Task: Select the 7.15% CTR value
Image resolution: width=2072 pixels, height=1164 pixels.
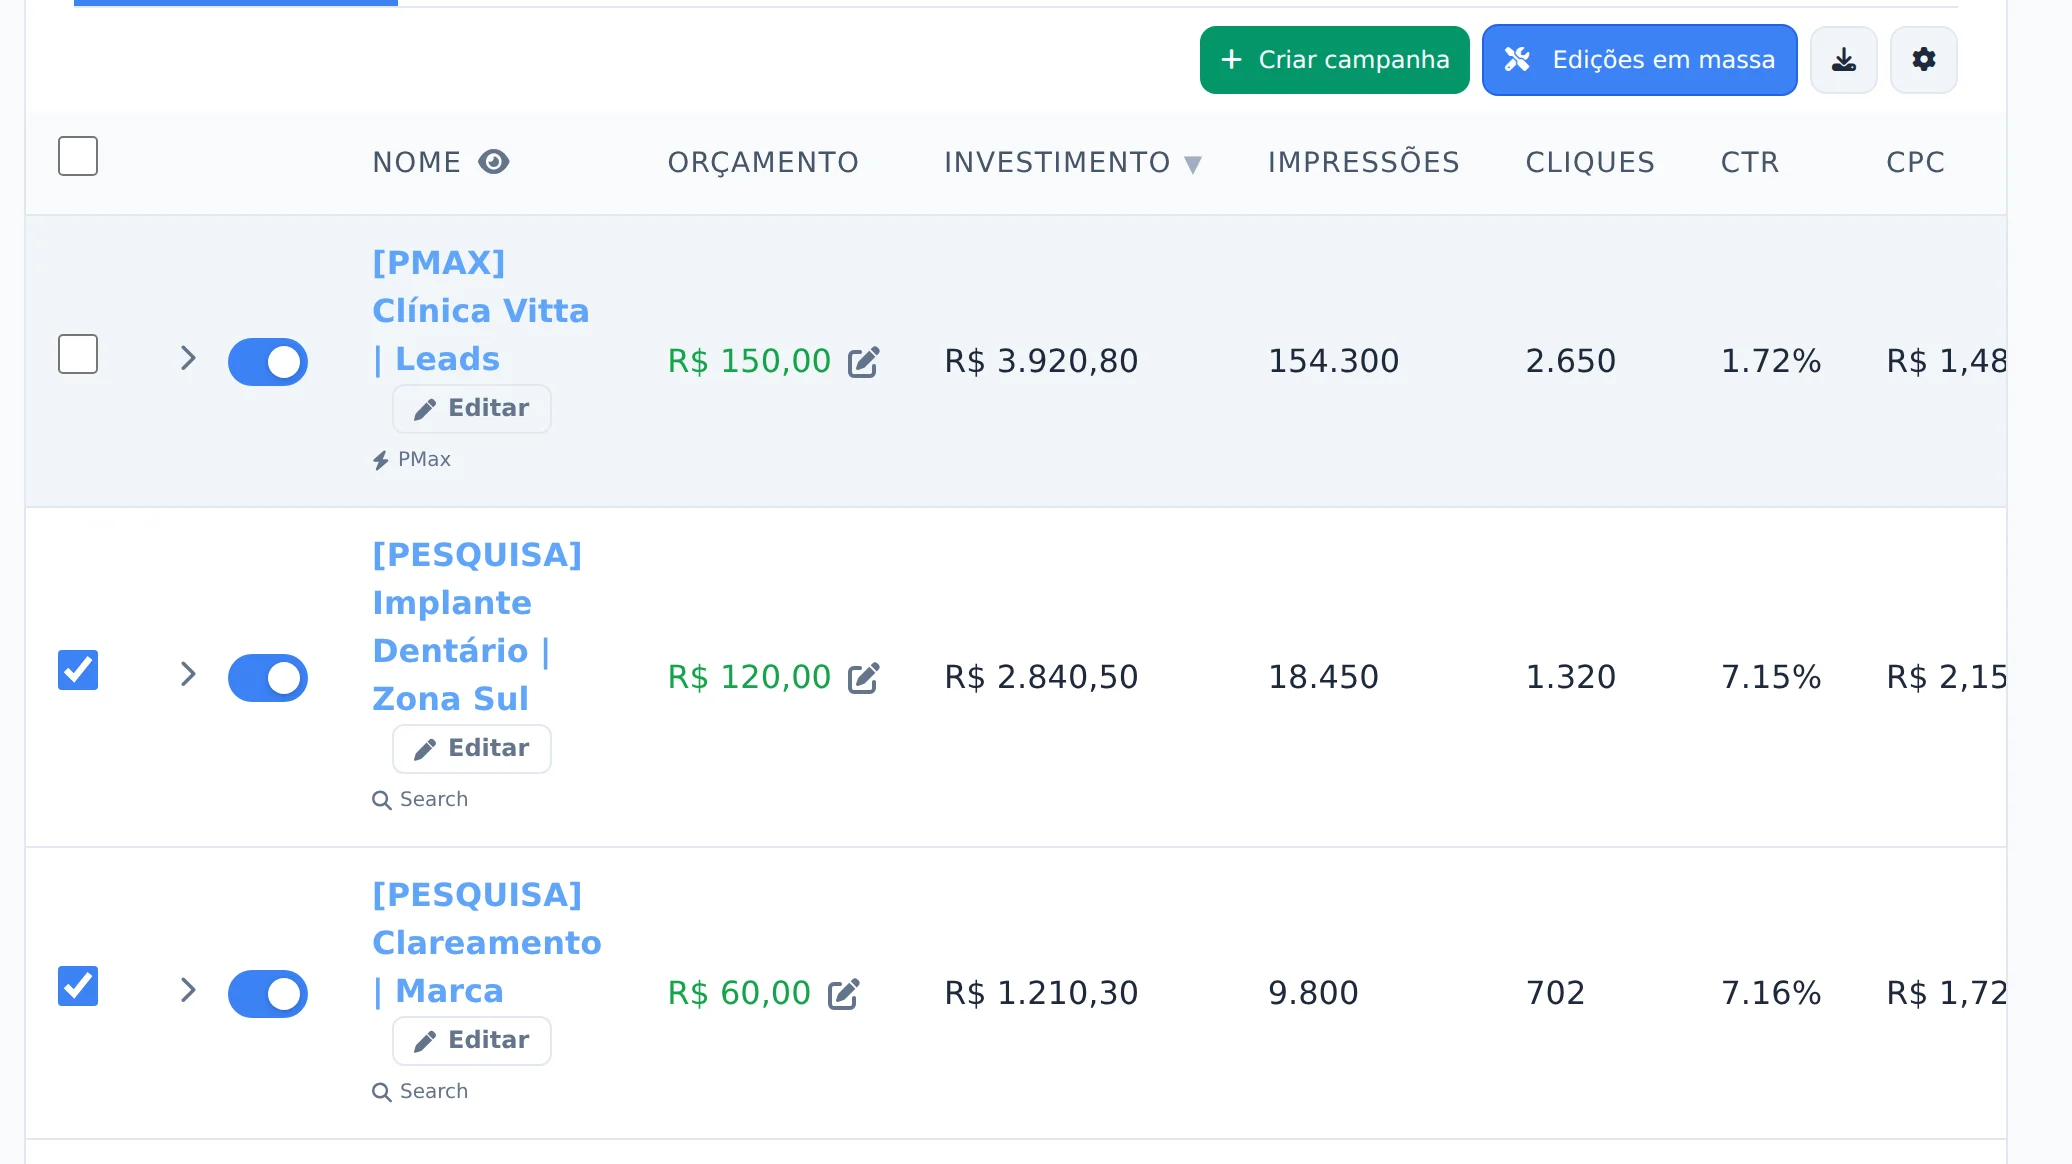Action: (x=1771, y=677)
